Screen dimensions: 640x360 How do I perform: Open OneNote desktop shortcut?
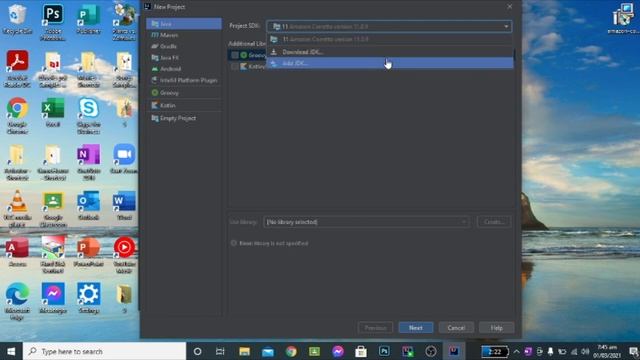(88, 162)
